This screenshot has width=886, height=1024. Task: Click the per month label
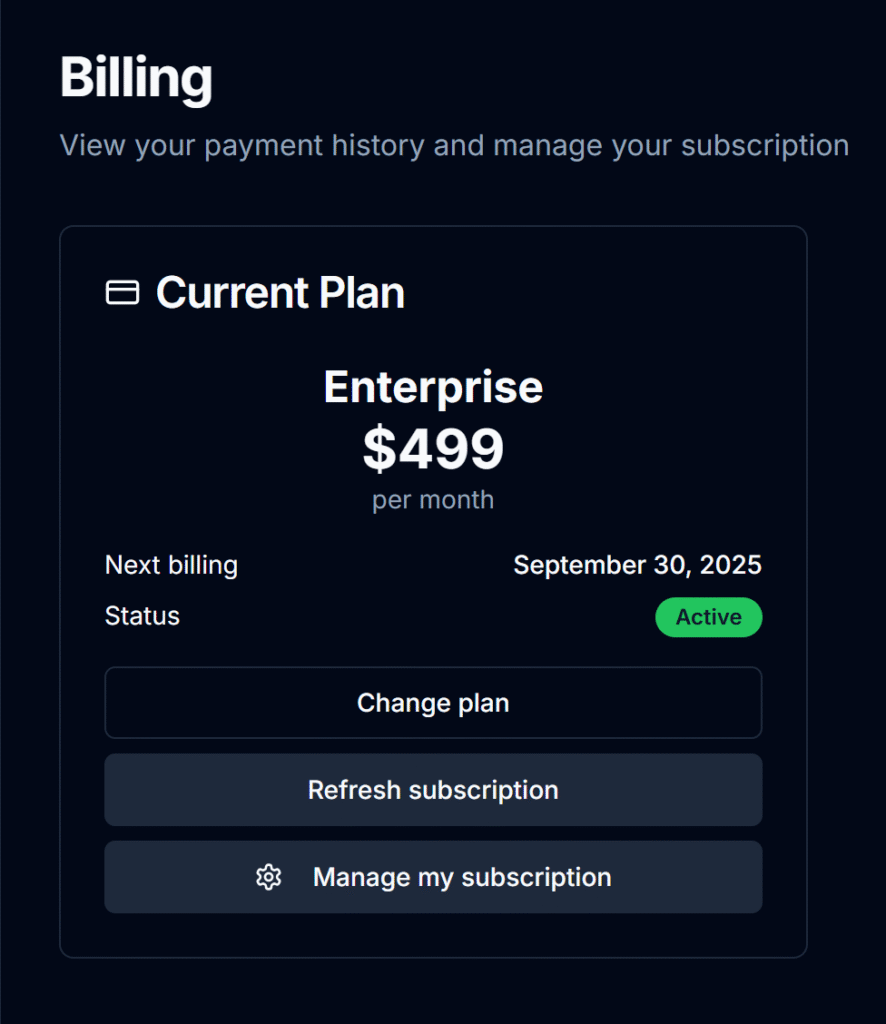(x=433, y=500)
